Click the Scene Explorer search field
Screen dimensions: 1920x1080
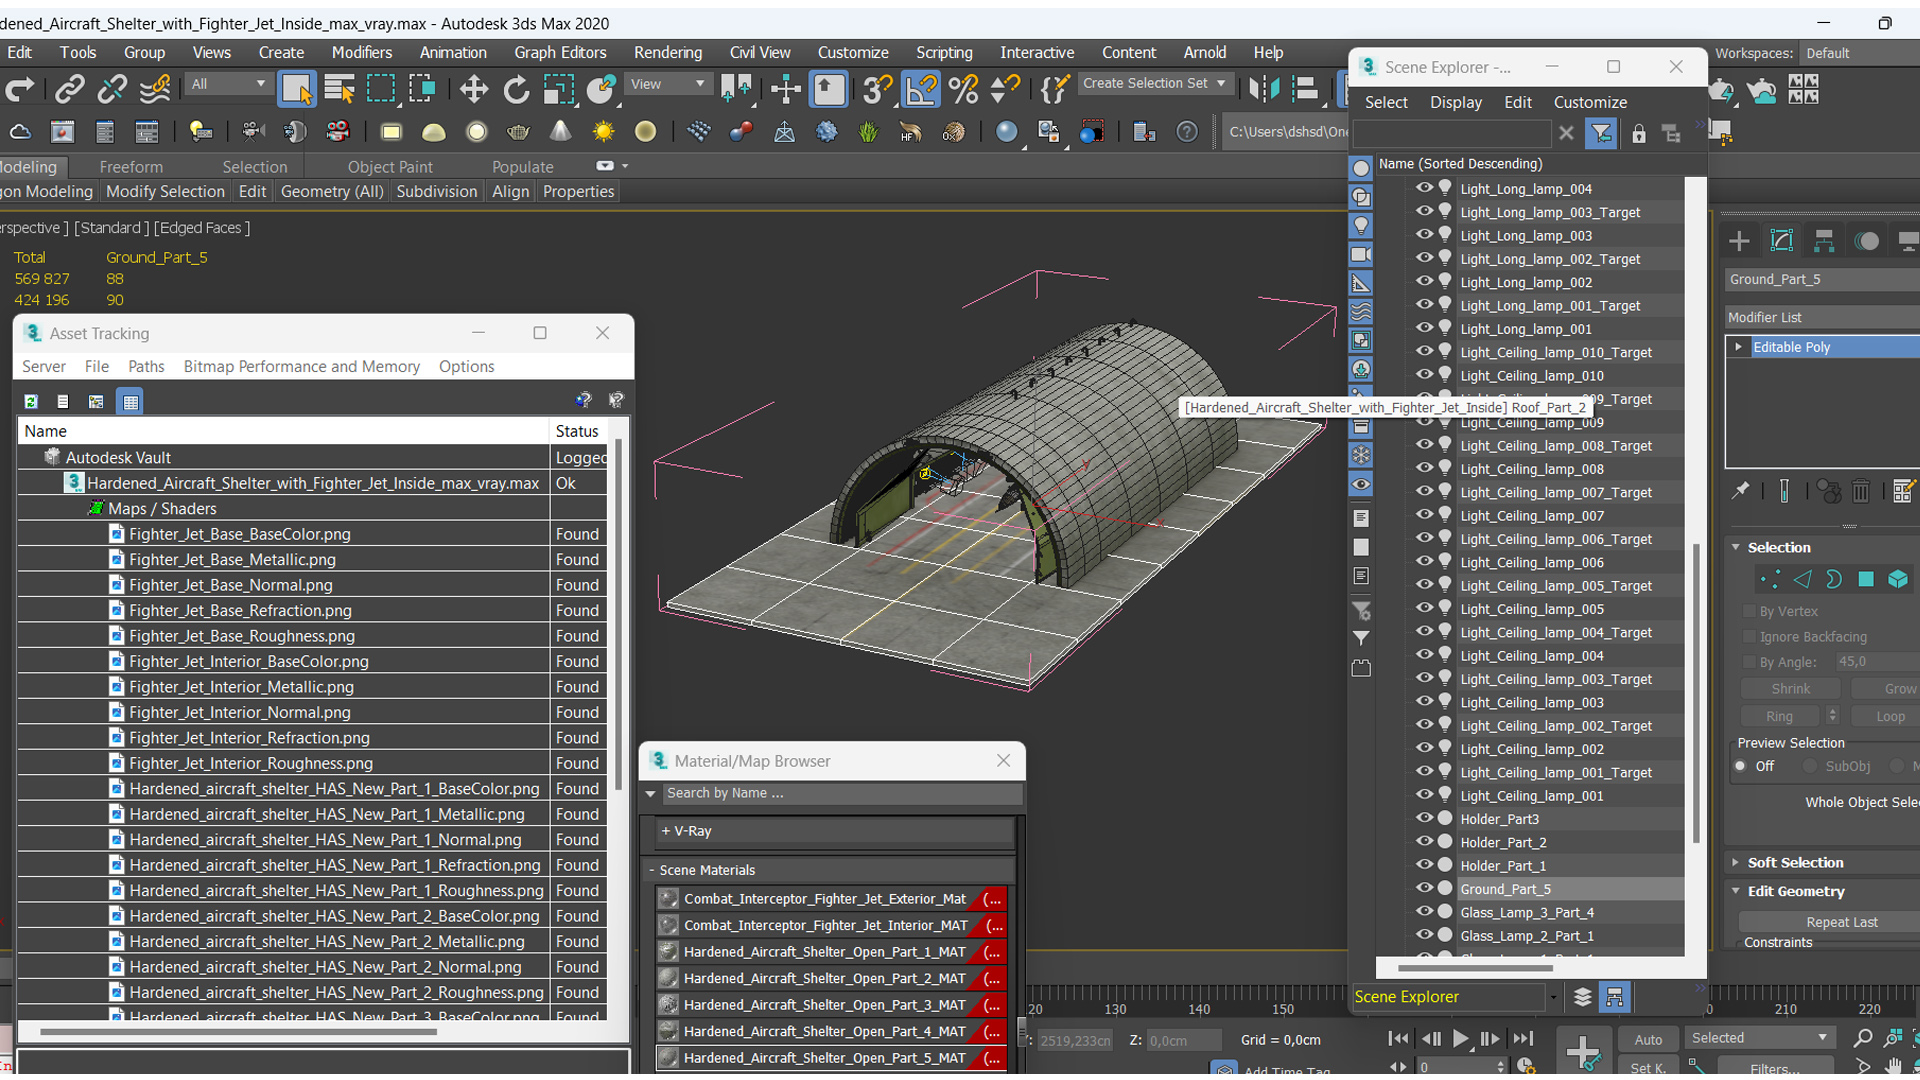pyautogui.click(x=1452, y=133)
